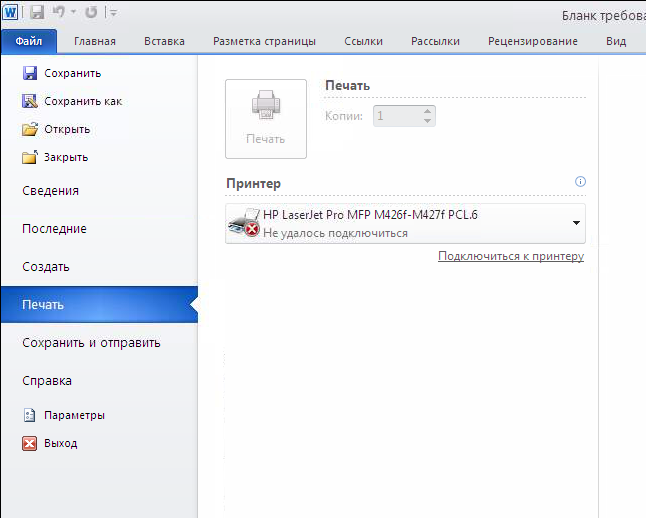Show Последние recent documents
This screenshot has width=646, height=518.
54,229
